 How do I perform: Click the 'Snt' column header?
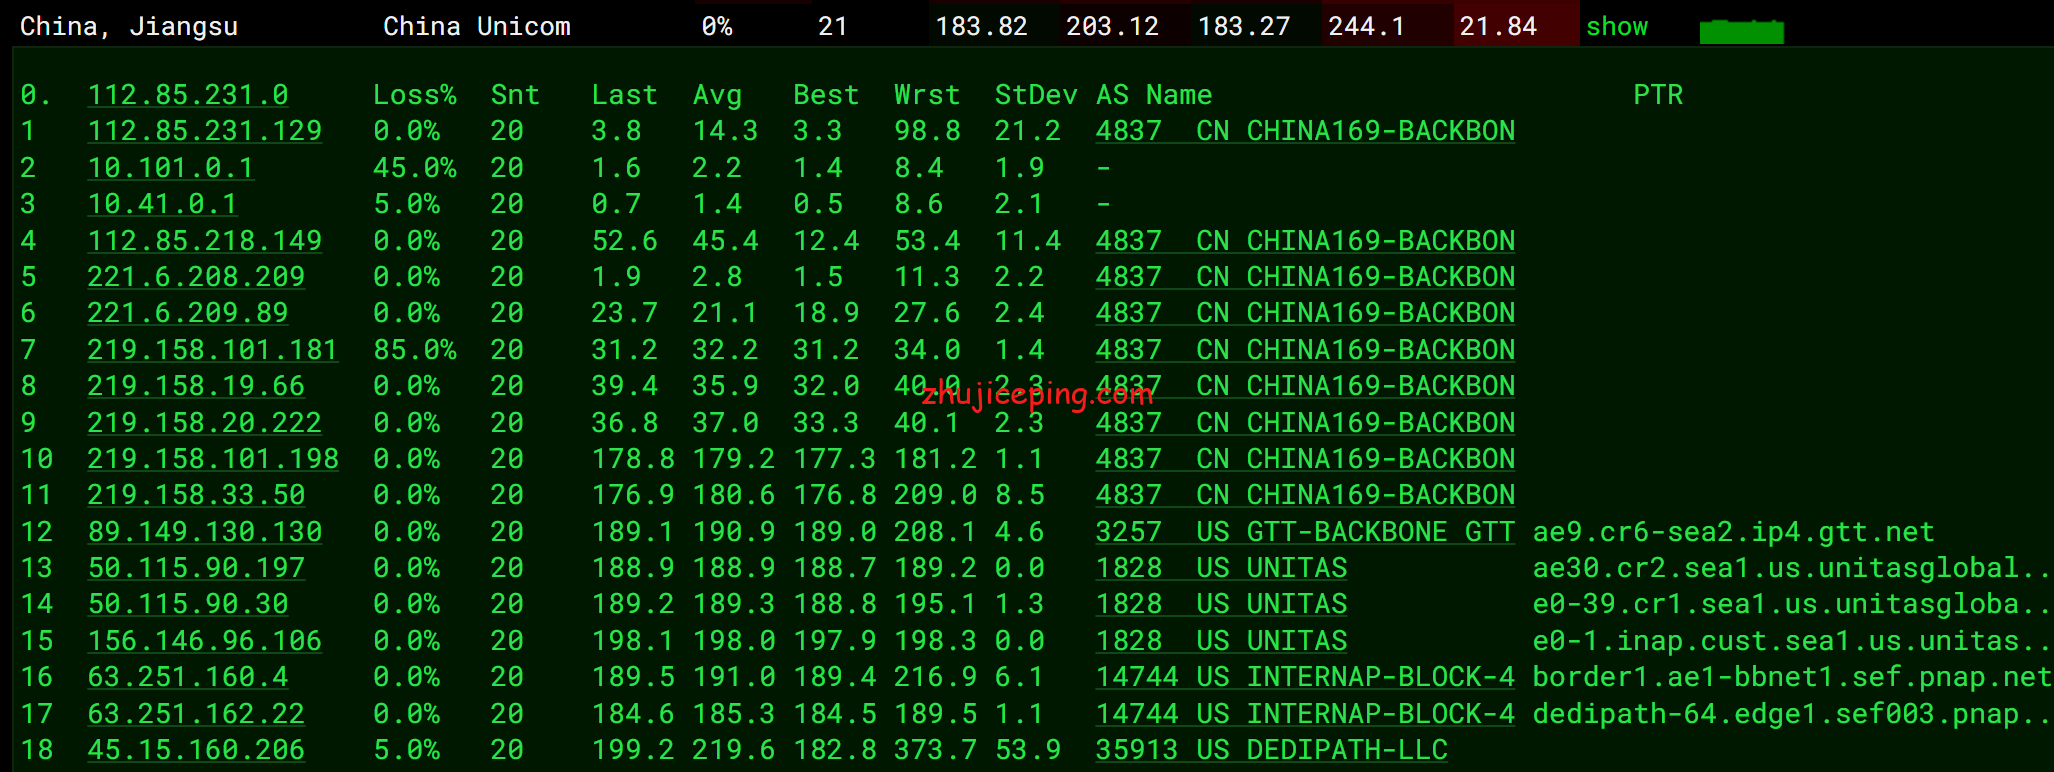(x=515, y=95)
